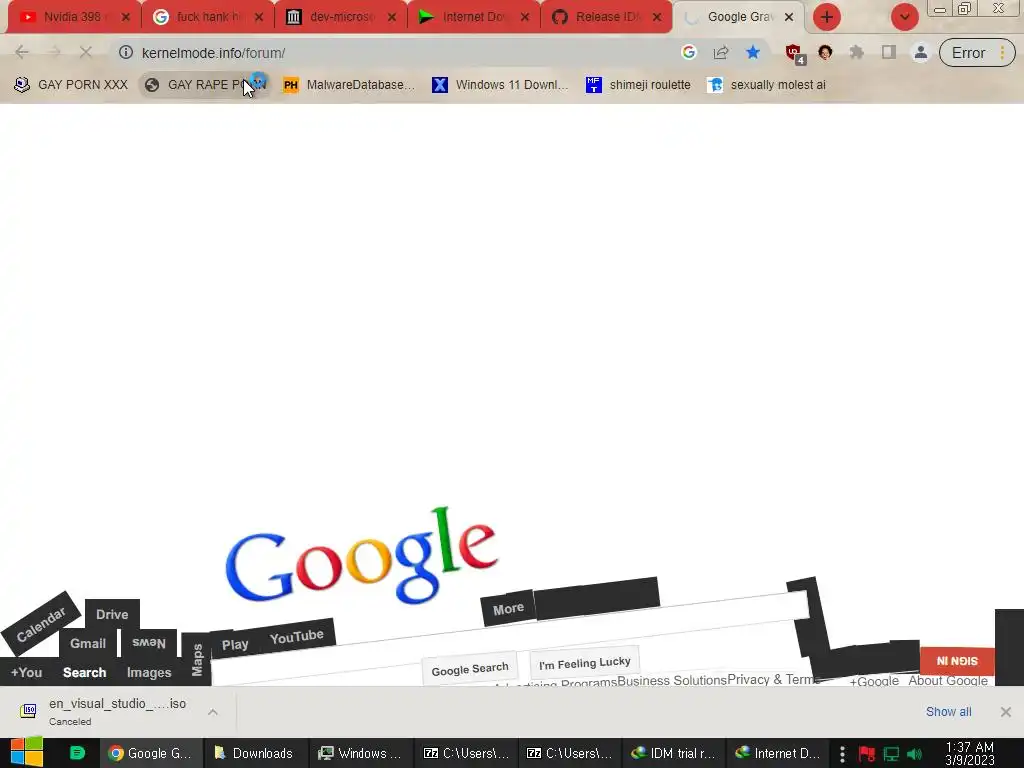Image resolution: width=1024 pixels, height=768 pixels.
Task: Click the Play item
Action: (x=235, y=645)
